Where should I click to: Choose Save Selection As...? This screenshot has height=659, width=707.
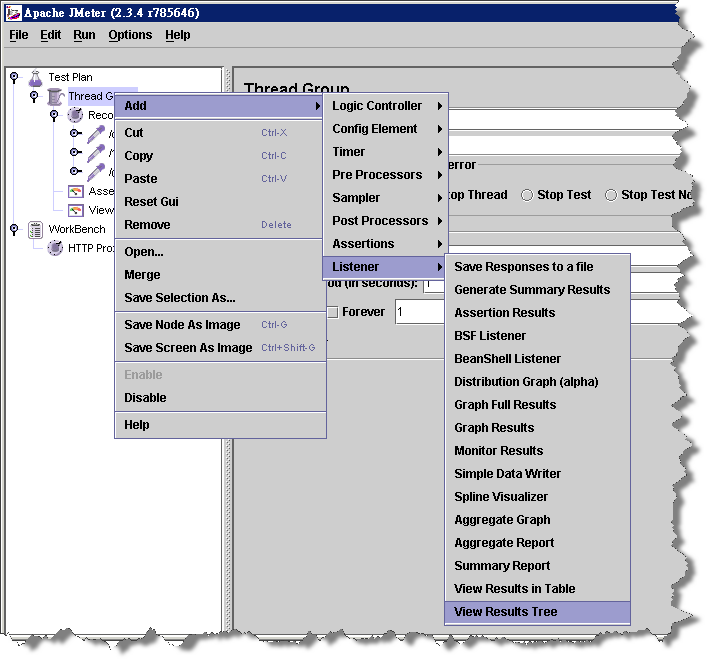point(220,298)
